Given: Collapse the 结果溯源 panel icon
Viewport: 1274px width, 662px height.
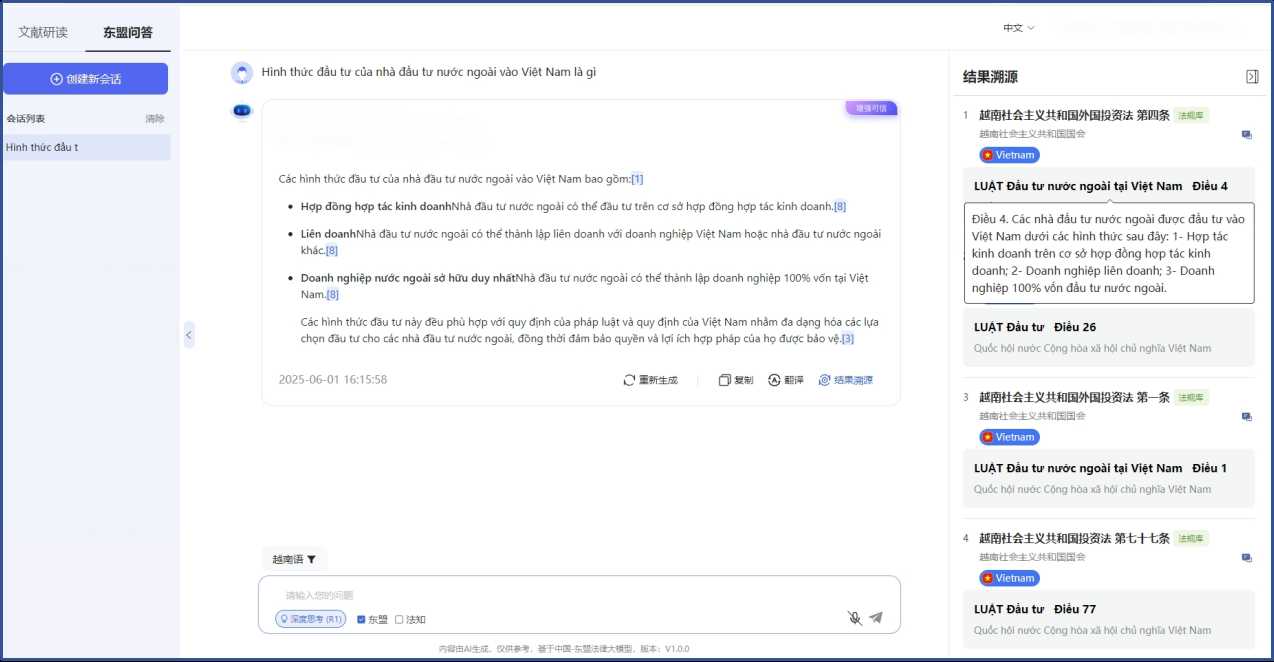Looking at the screenshot, I should [1252, 77].
